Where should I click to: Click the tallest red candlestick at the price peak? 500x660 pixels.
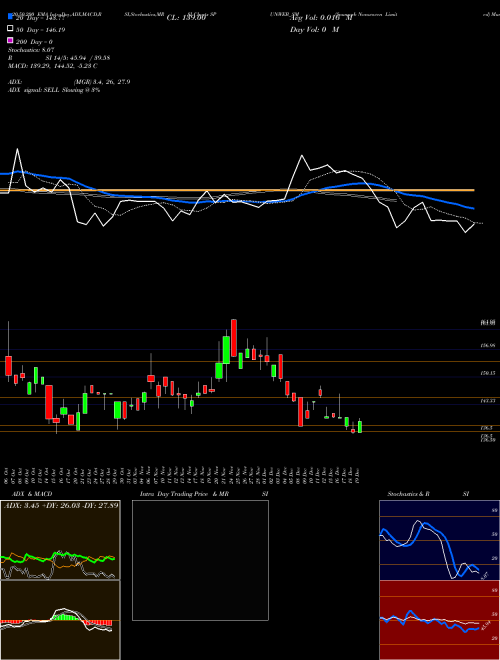pyautogui.click(x=234, y=338)
